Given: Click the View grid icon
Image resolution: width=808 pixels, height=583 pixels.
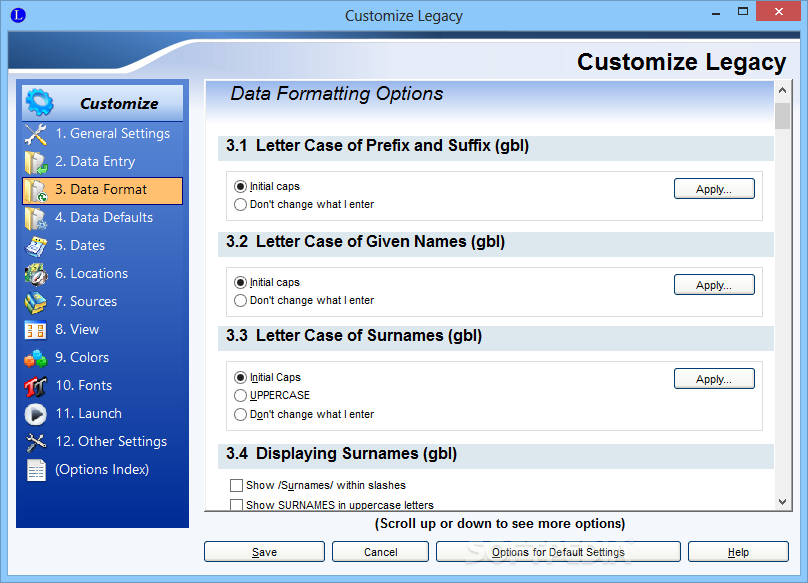Looking at the screenshot, I should tap(36, 330).
